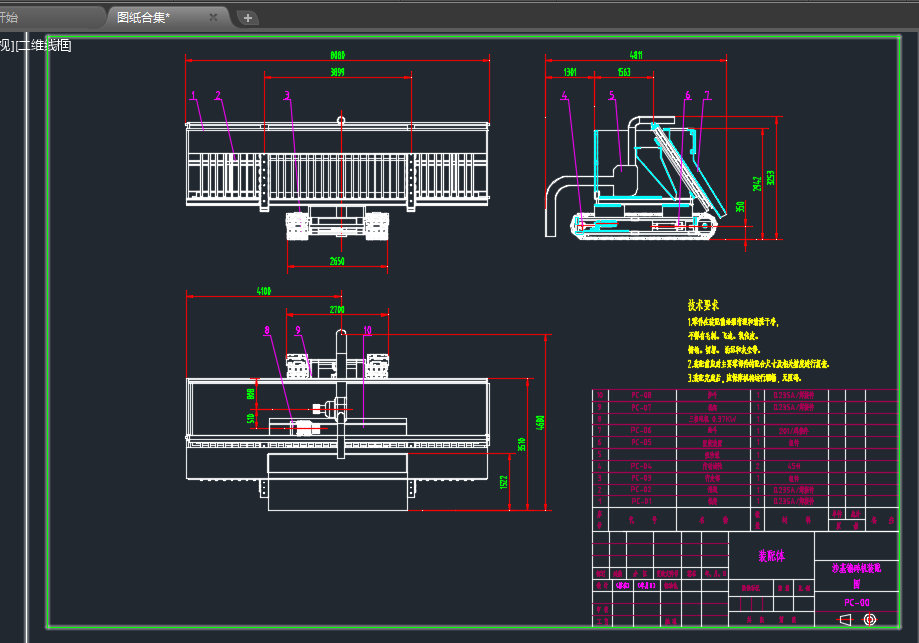Select the PC-08 row in parts list
The height and width of the screenshot is (643, 919).
coord(641,395)
